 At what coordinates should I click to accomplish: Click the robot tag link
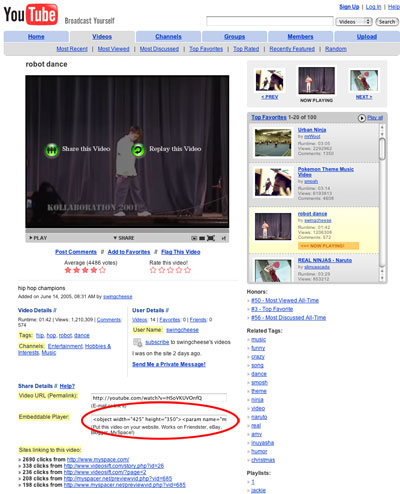(65, 335)
